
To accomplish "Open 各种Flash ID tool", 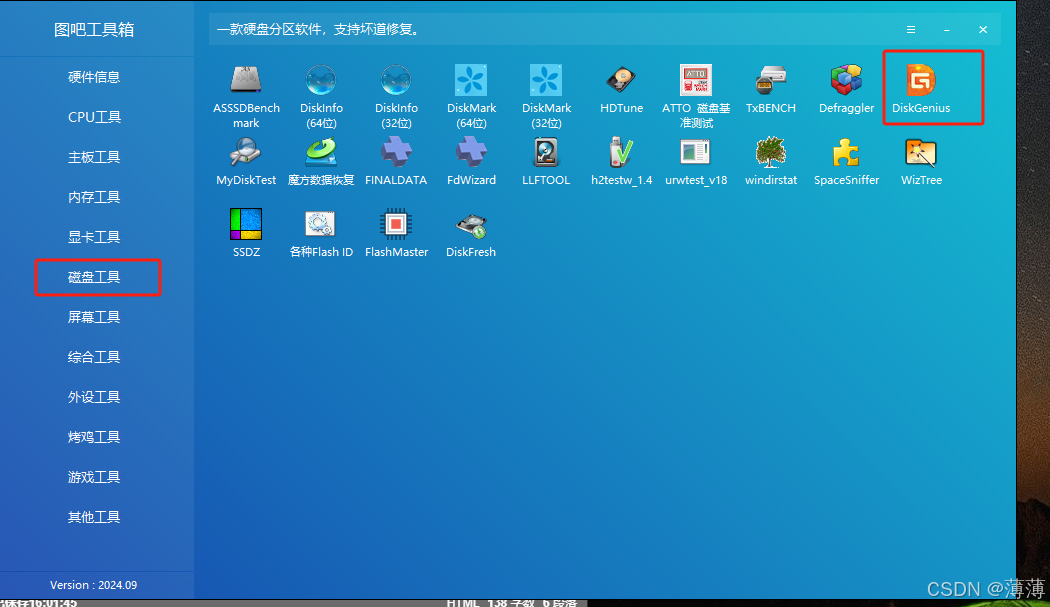I will coord(321,233).
